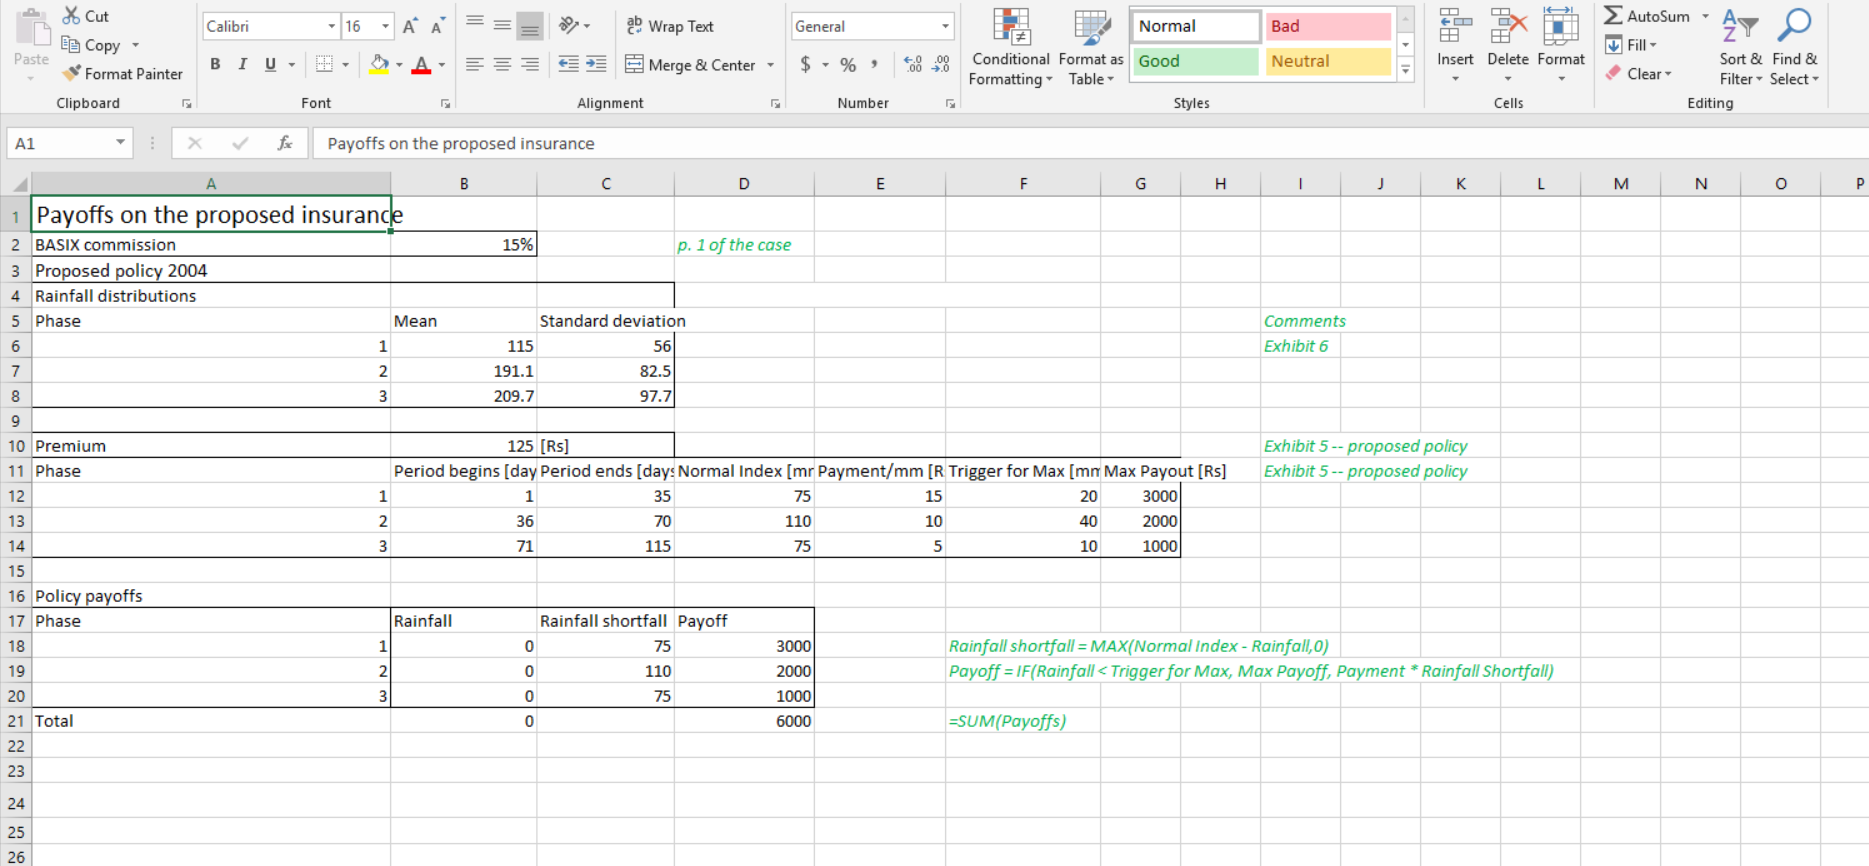Toggle bottom vertical alignment

click(530, 26)
